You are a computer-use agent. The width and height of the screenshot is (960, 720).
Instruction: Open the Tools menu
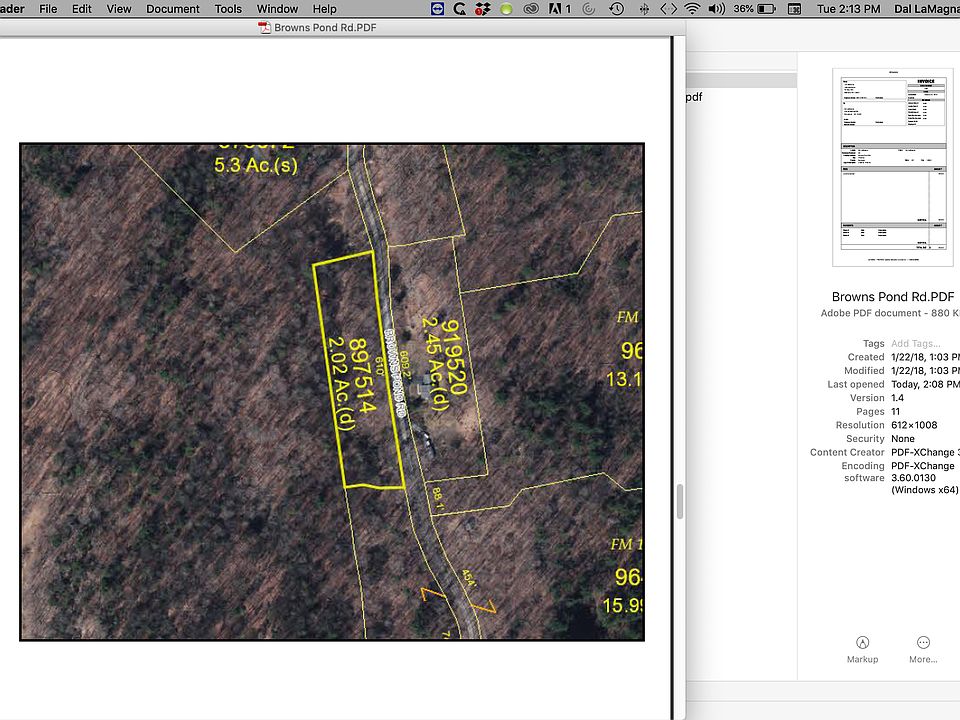tap(228, 9)
